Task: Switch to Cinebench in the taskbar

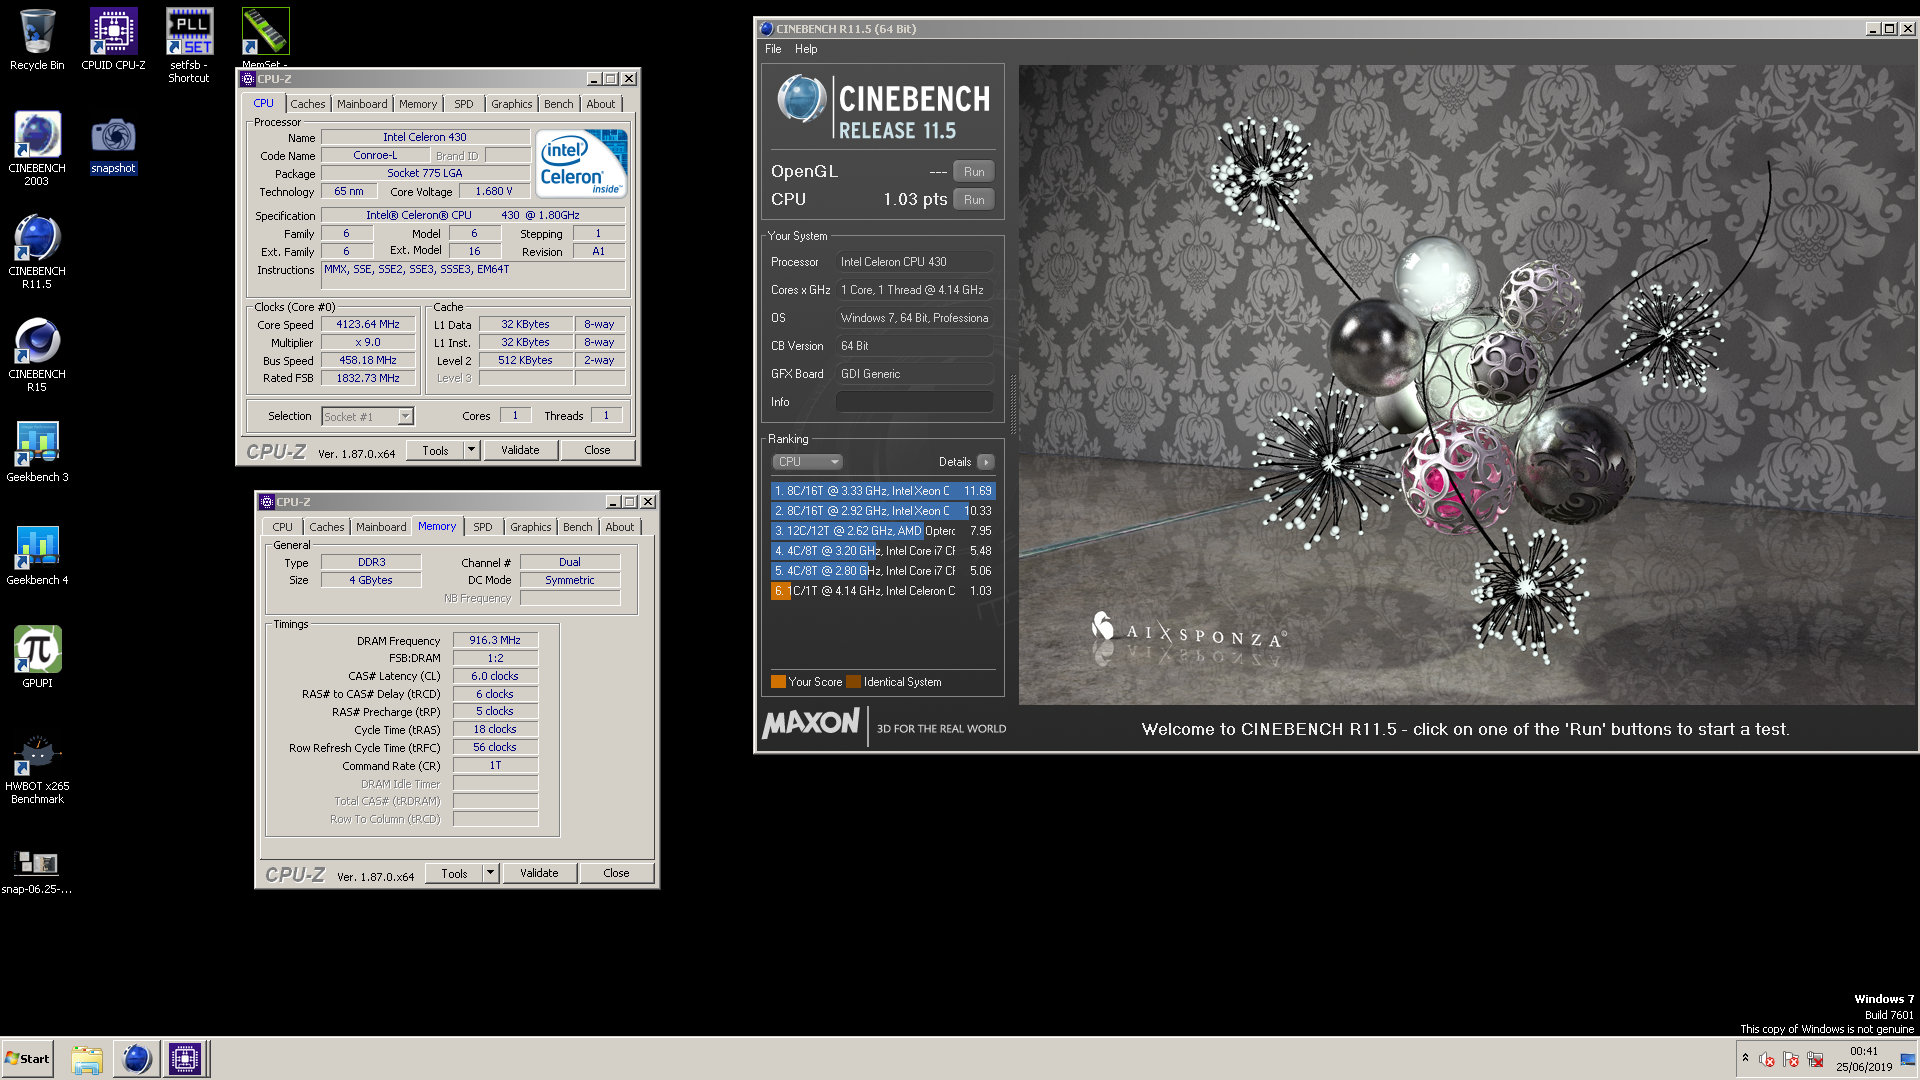Action: [136, 1059]
